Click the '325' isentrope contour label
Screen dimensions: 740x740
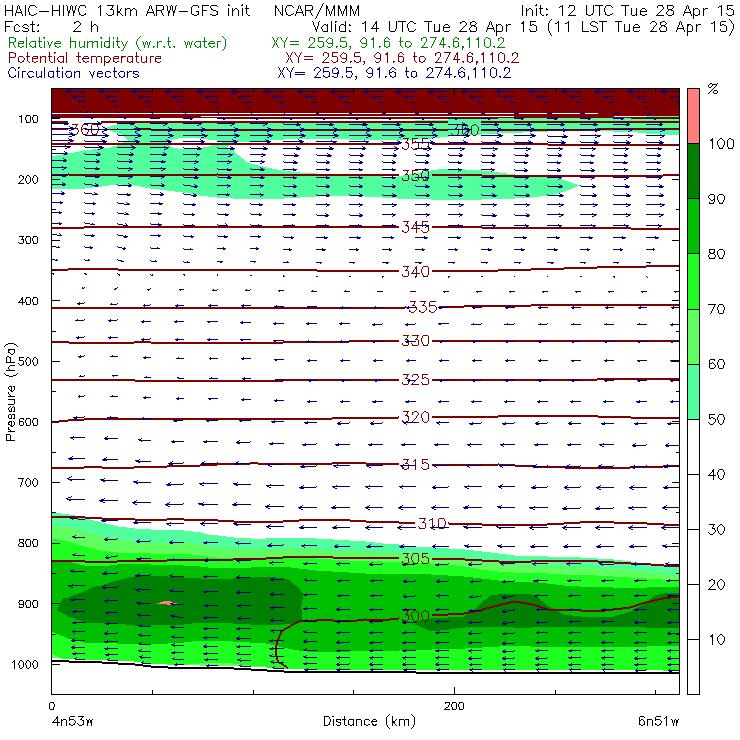coord(415,380)
